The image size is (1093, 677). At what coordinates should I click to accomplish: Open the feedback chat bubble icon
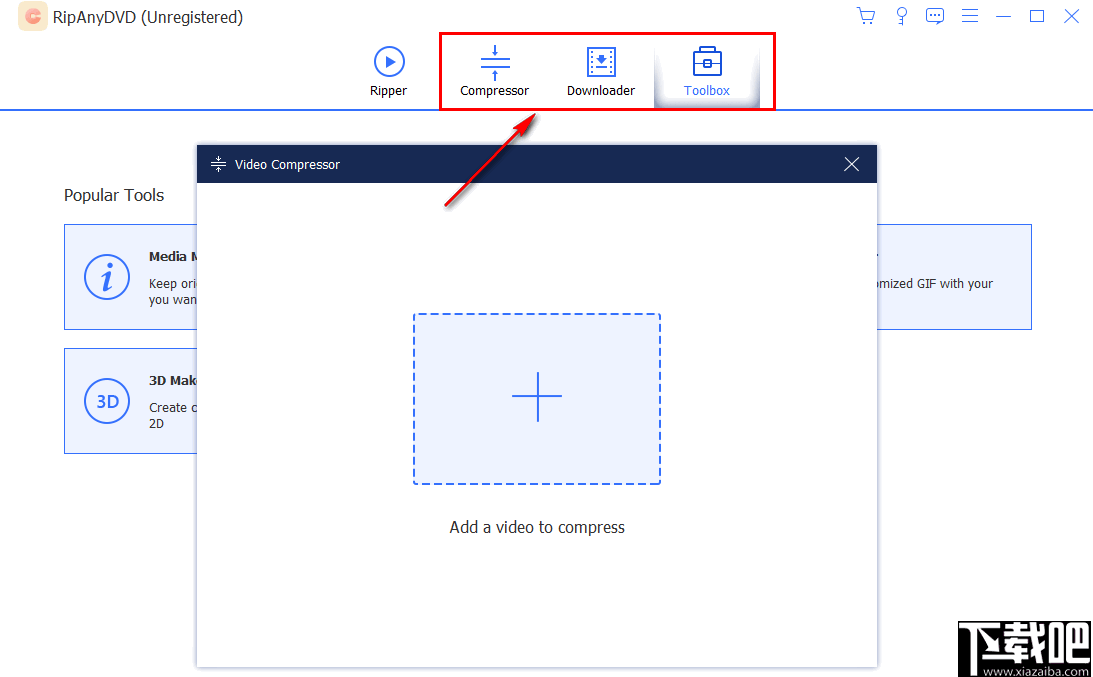[x=935, y=16]
